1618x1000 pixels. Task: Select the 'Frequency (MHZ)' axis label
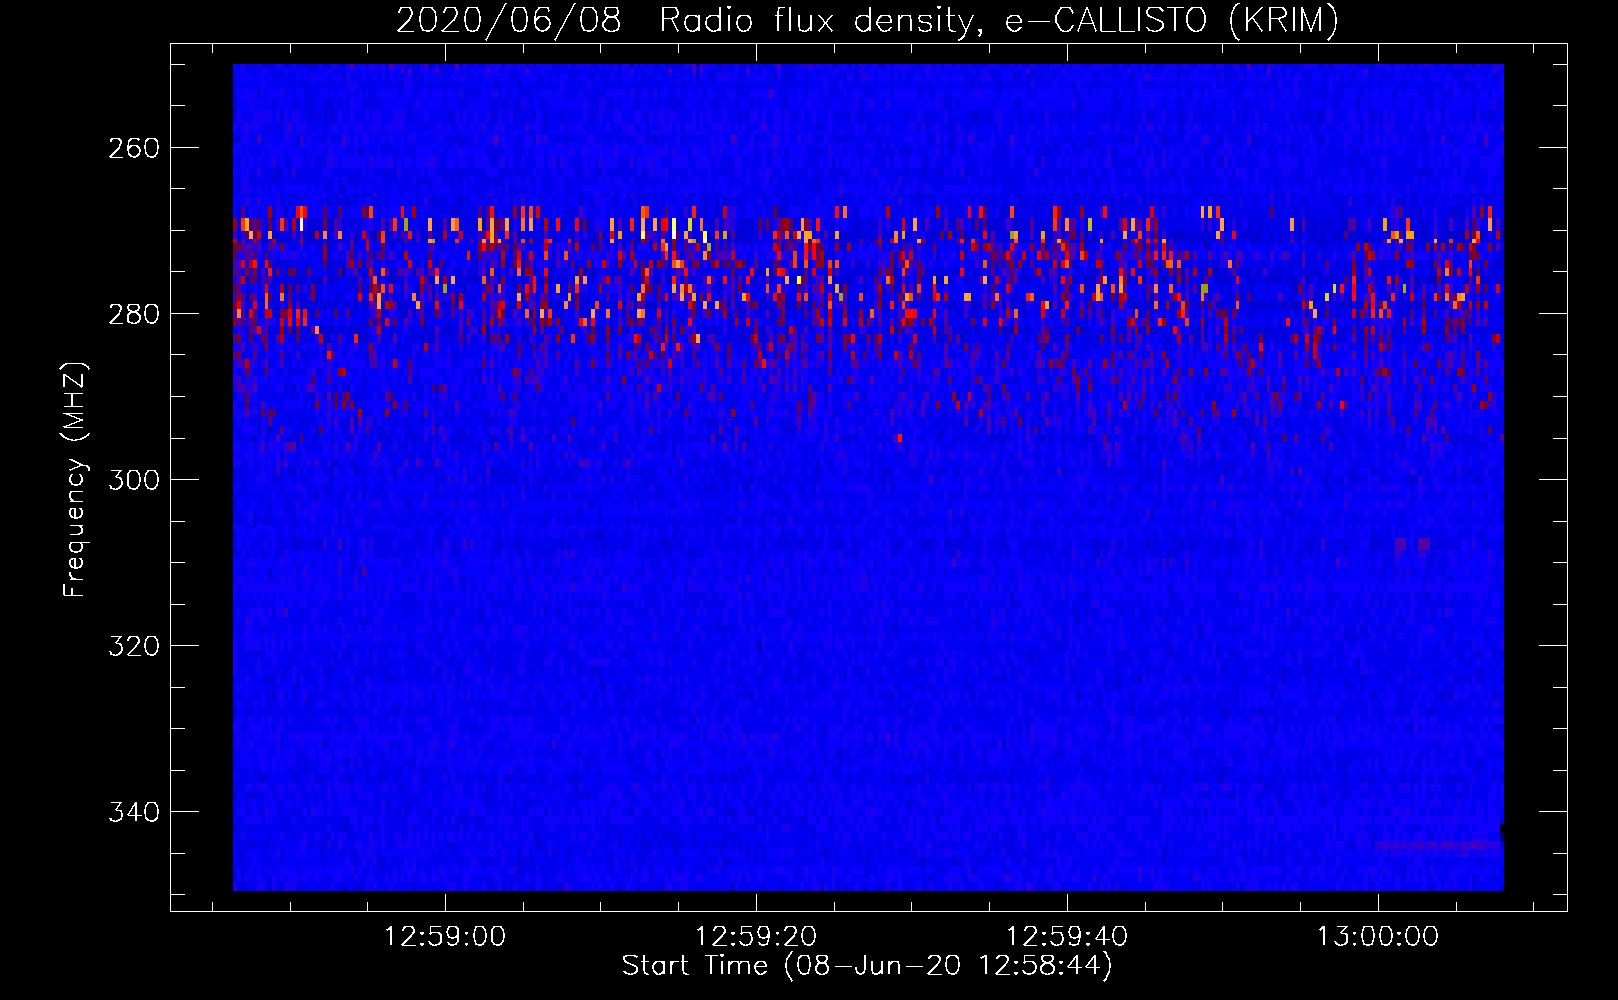pos(75,479)
